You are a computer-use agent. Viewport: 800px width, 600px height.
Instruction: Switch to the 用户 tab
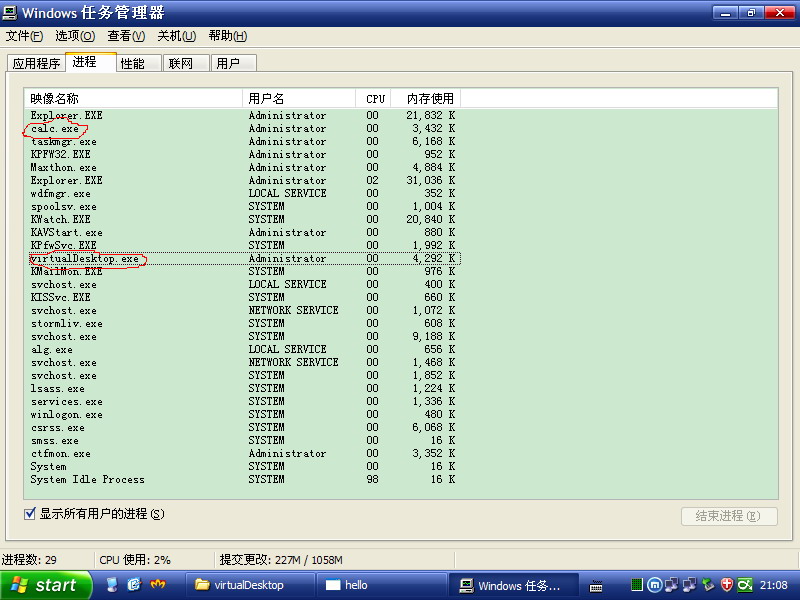coord(233,63)
